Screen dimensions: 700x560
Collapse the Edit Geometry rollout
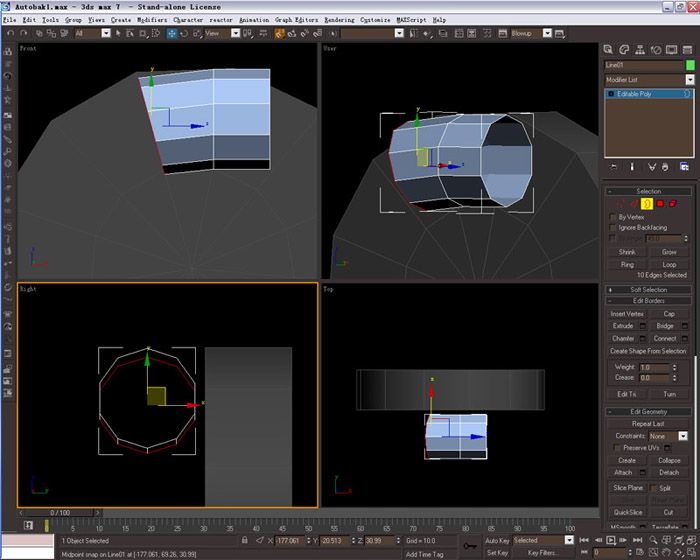(x=648, y=412)
